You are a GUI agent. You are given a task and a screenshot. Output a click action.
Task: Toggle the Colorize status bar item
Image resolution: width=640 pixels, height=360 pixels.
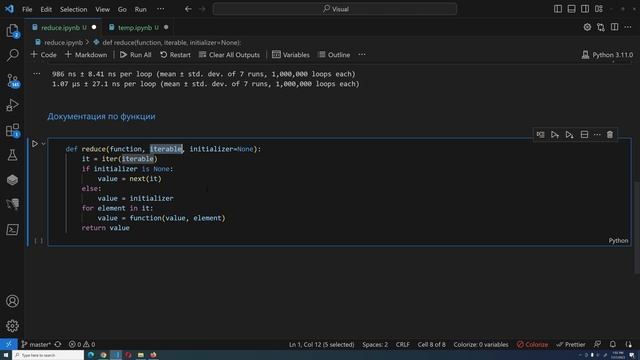(x=532, y=344)
